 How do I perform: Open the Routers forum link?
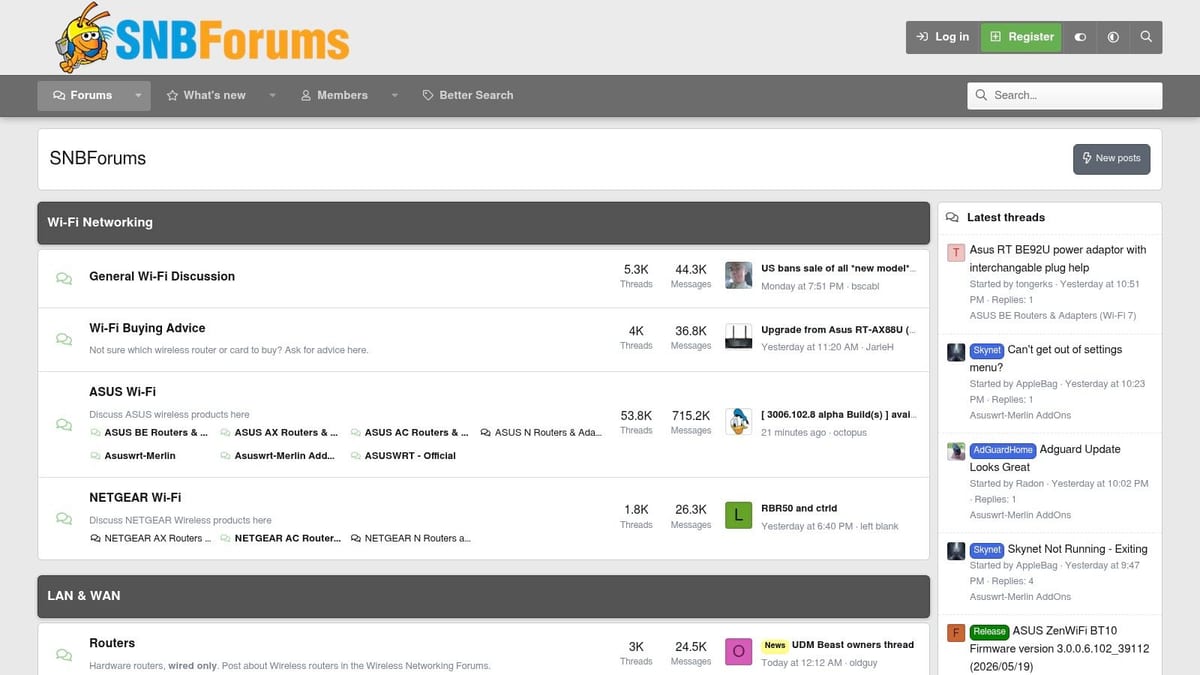pos(112,643)
